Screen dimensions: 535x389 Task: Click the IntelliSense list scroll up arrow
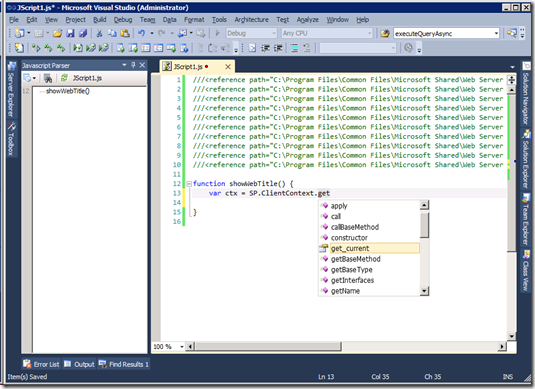pyautogui.click(x=424, y=205)
